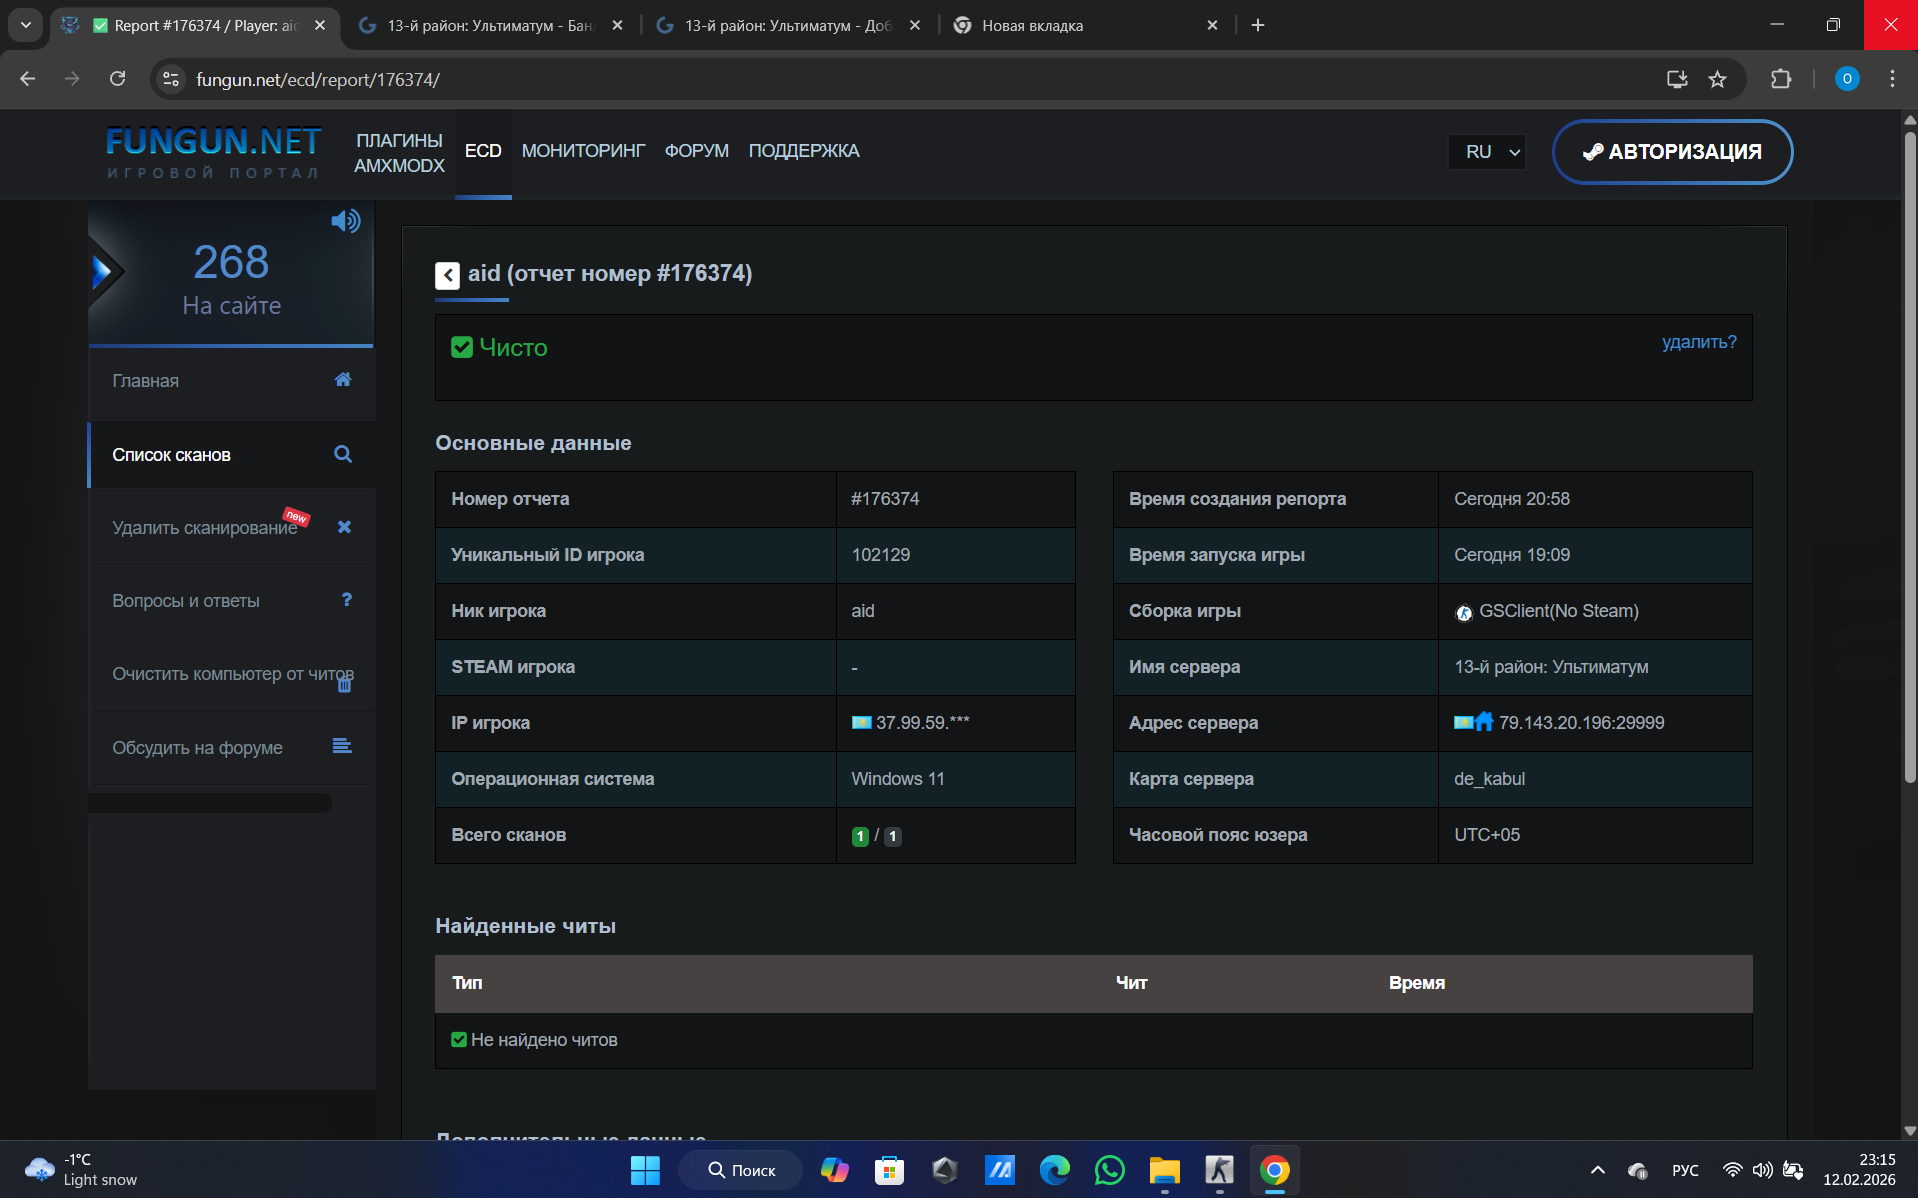The width and height of the screenshot is (1918, 1198).
Task: Mute the site sound speaker icon
Action: (x=345, y=221)
